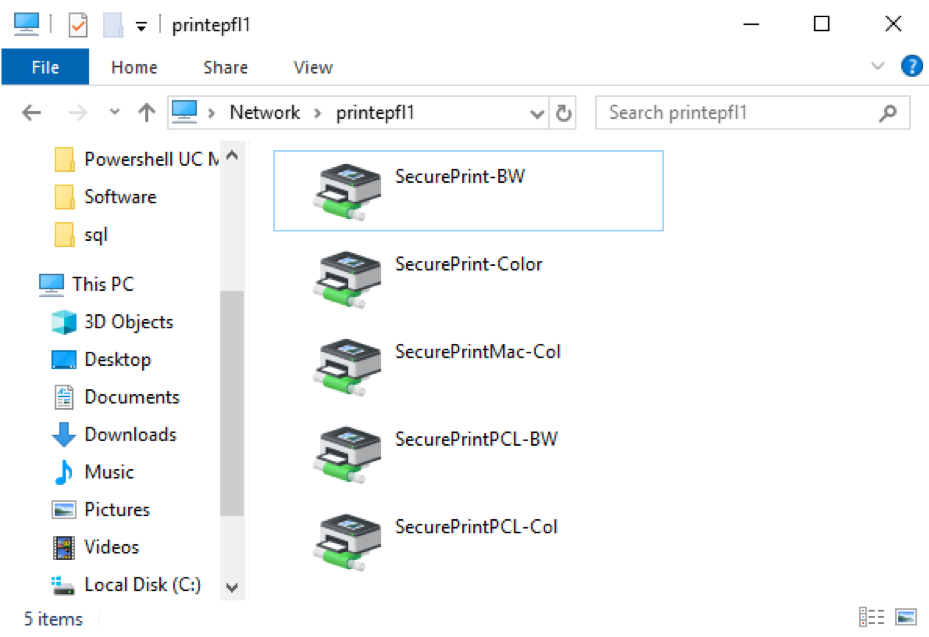This screenshot has width=929, height=637.
Task: Select the SecurePrint-BW printer icon
Action: coord(347,191)
